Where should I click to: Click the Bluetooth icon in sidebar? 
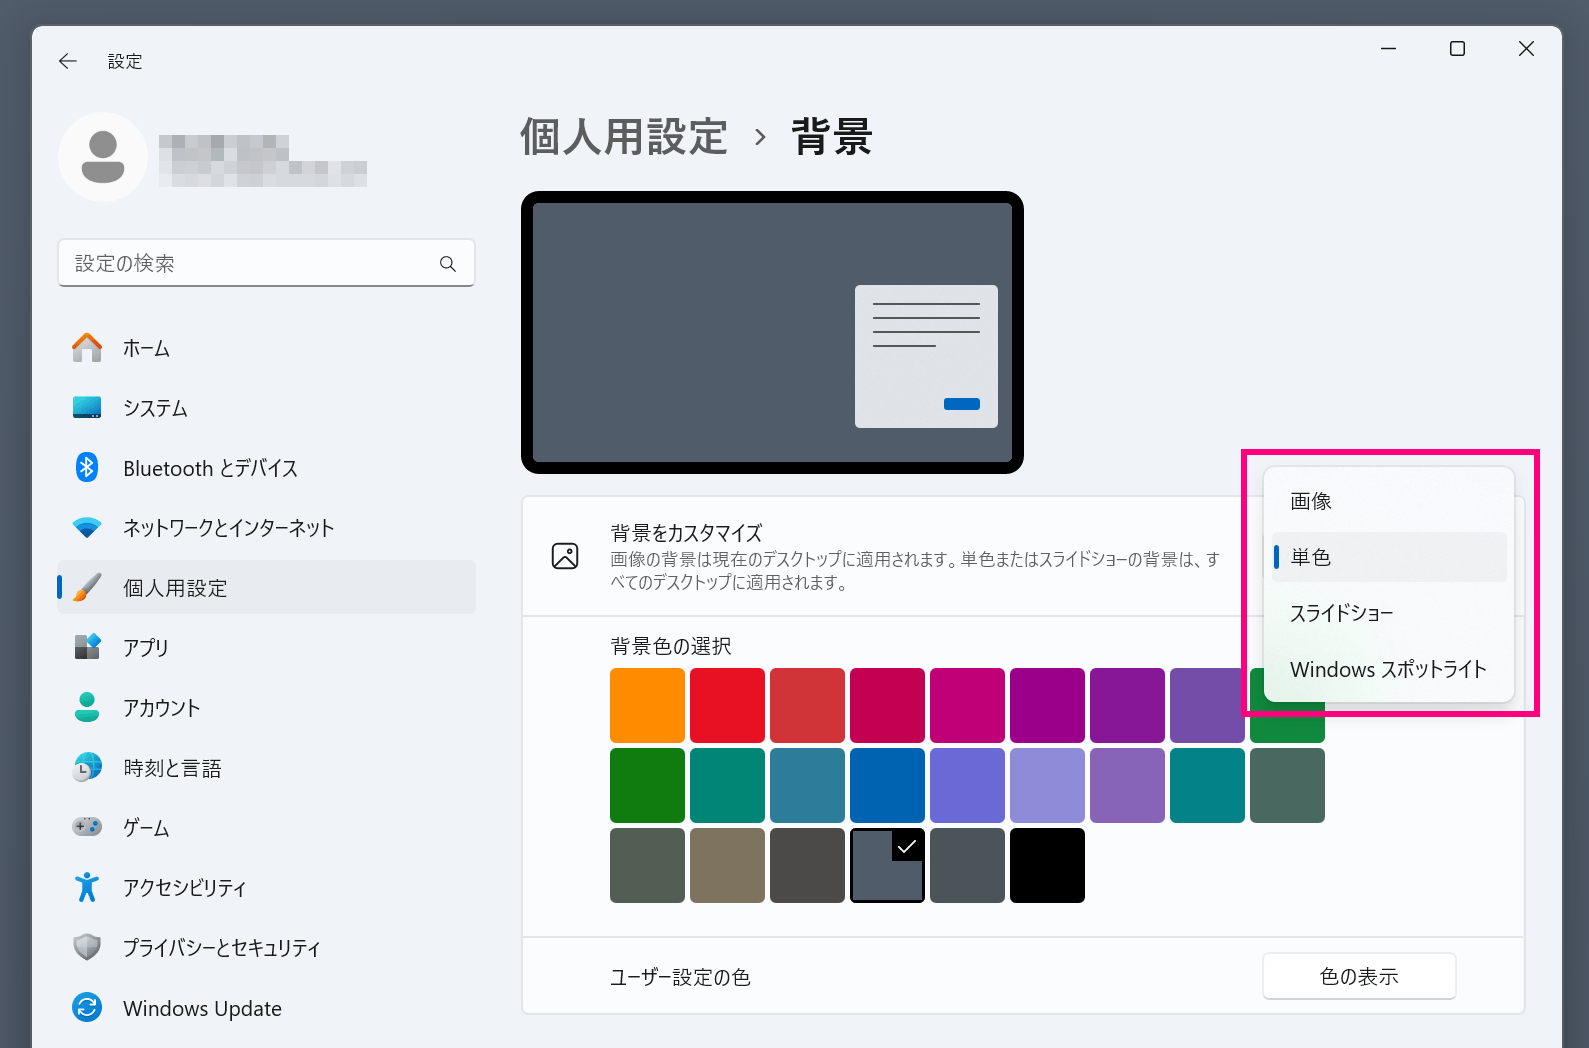(x=87, y=468)
